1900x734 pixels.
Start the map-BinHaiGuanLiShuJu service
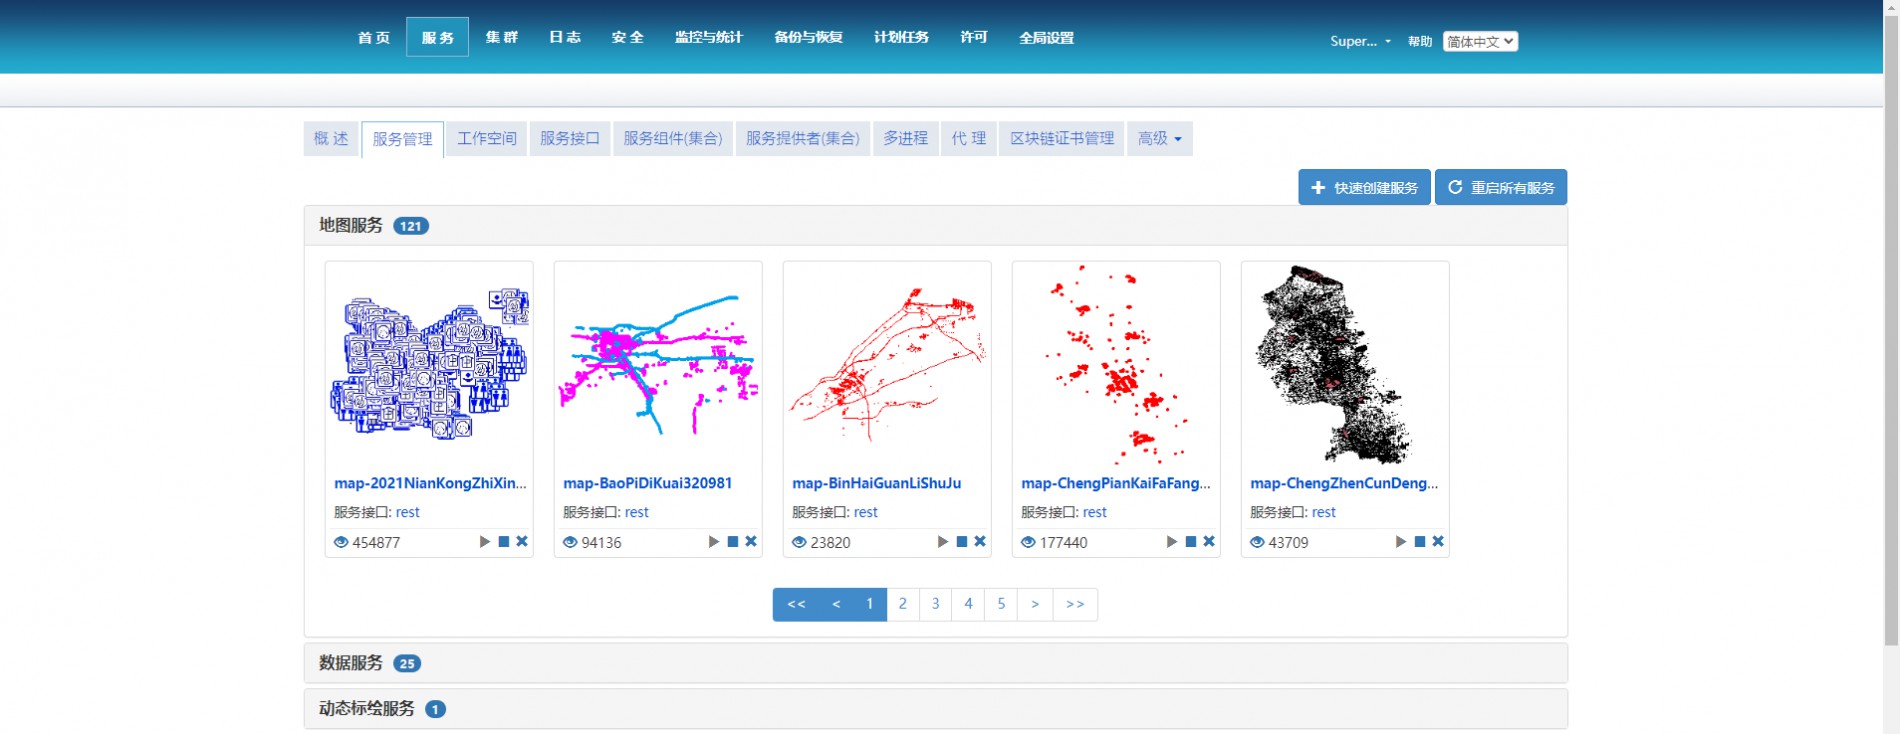tap(943, 542)
